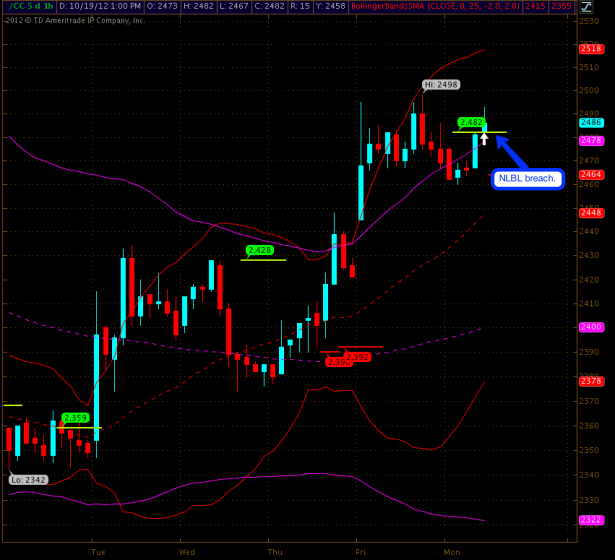615x560 pixels.
Task: Click the magenta 2322 price axis tag
Action: click(x=590, y=520)
